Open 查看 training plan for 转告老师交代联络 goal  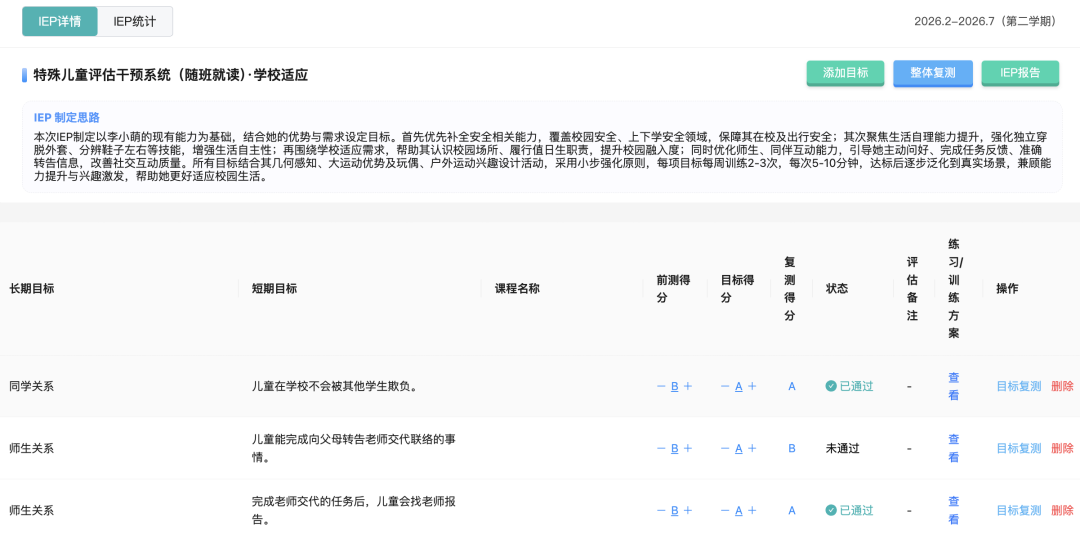click(x=954, y=448)
